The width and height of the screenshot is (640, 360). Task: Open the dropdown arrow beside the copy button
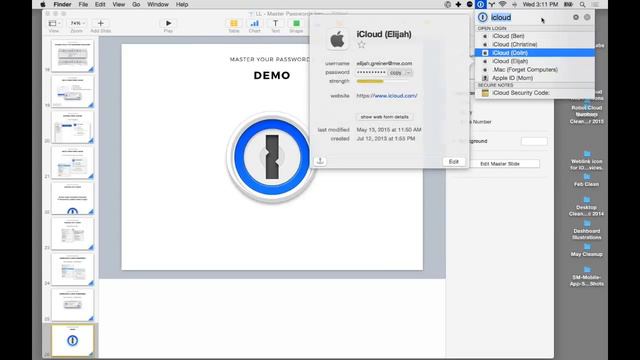tap(408, 73)
